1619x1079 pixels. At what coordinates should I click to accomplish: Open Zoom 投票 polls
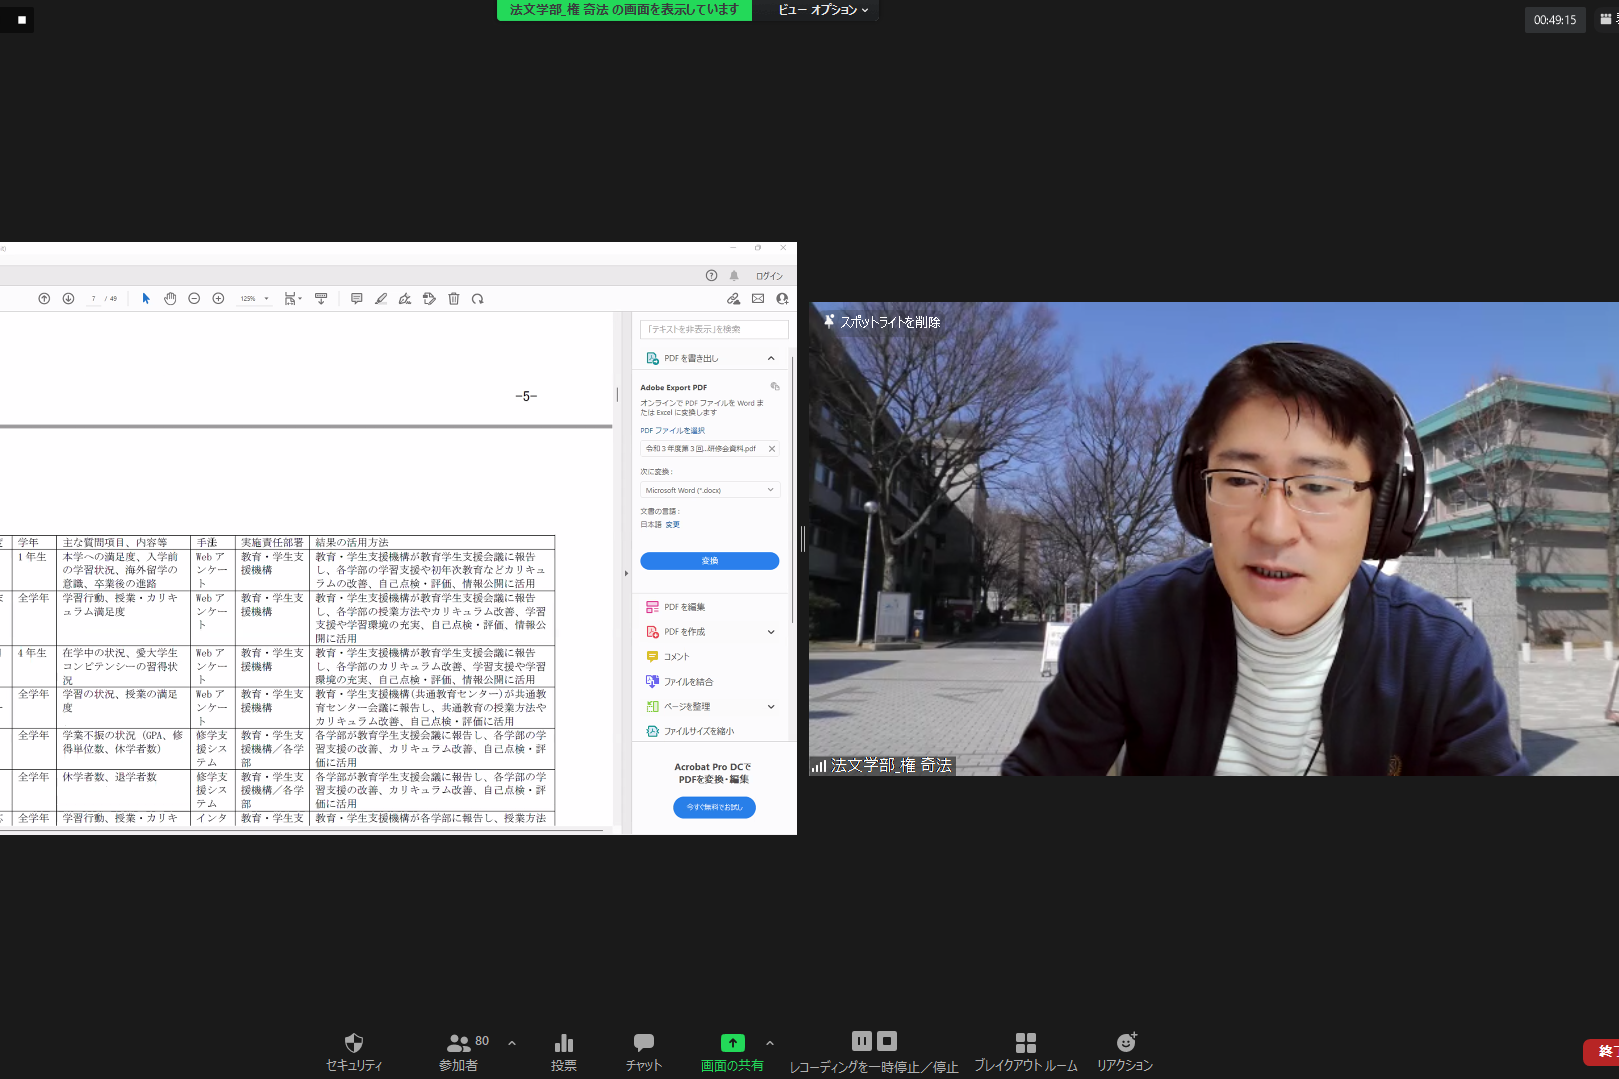point(564,1052)
